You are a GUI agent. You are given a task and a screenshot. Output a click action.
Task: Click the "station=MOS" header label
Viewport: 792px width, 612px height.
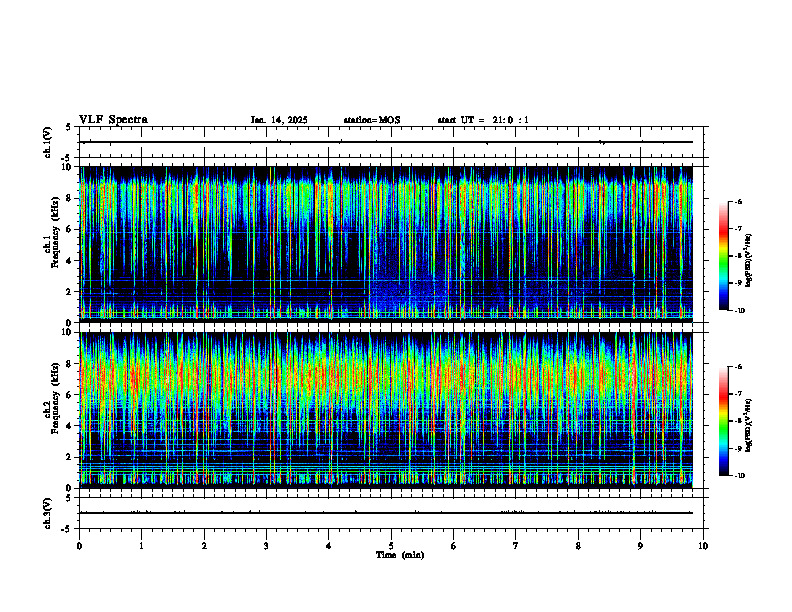pyautogui.click(x=372, y=120)
